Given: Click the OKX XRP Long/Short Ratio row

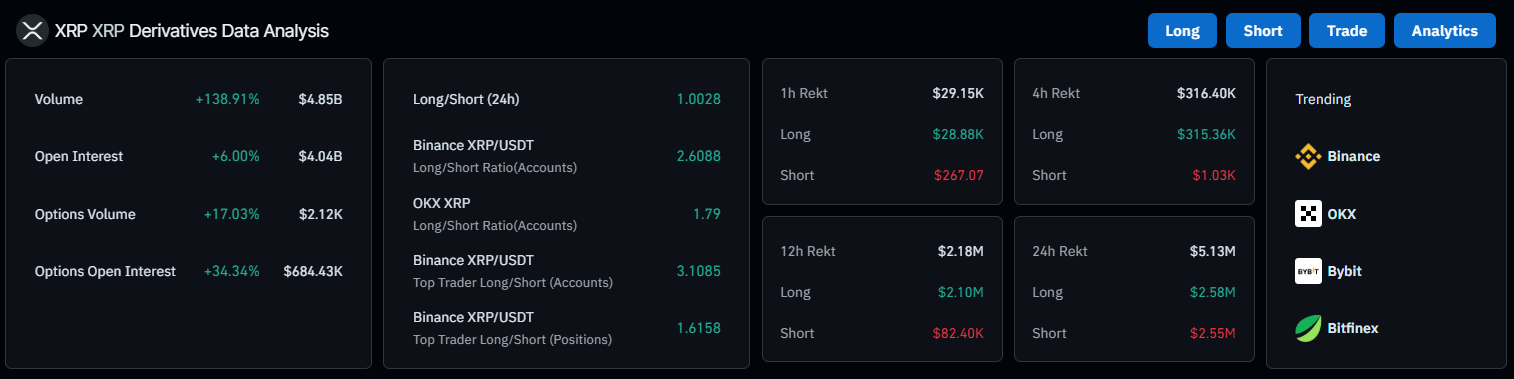Looking at the screenshot, I should 567,214.
